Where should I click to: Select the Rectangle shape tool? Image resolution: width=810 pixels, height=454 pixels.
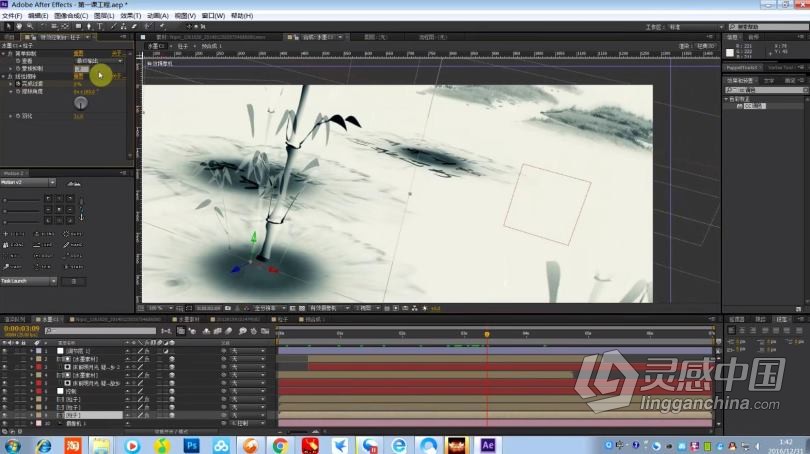pyautogui.click(x=79, y=26)
